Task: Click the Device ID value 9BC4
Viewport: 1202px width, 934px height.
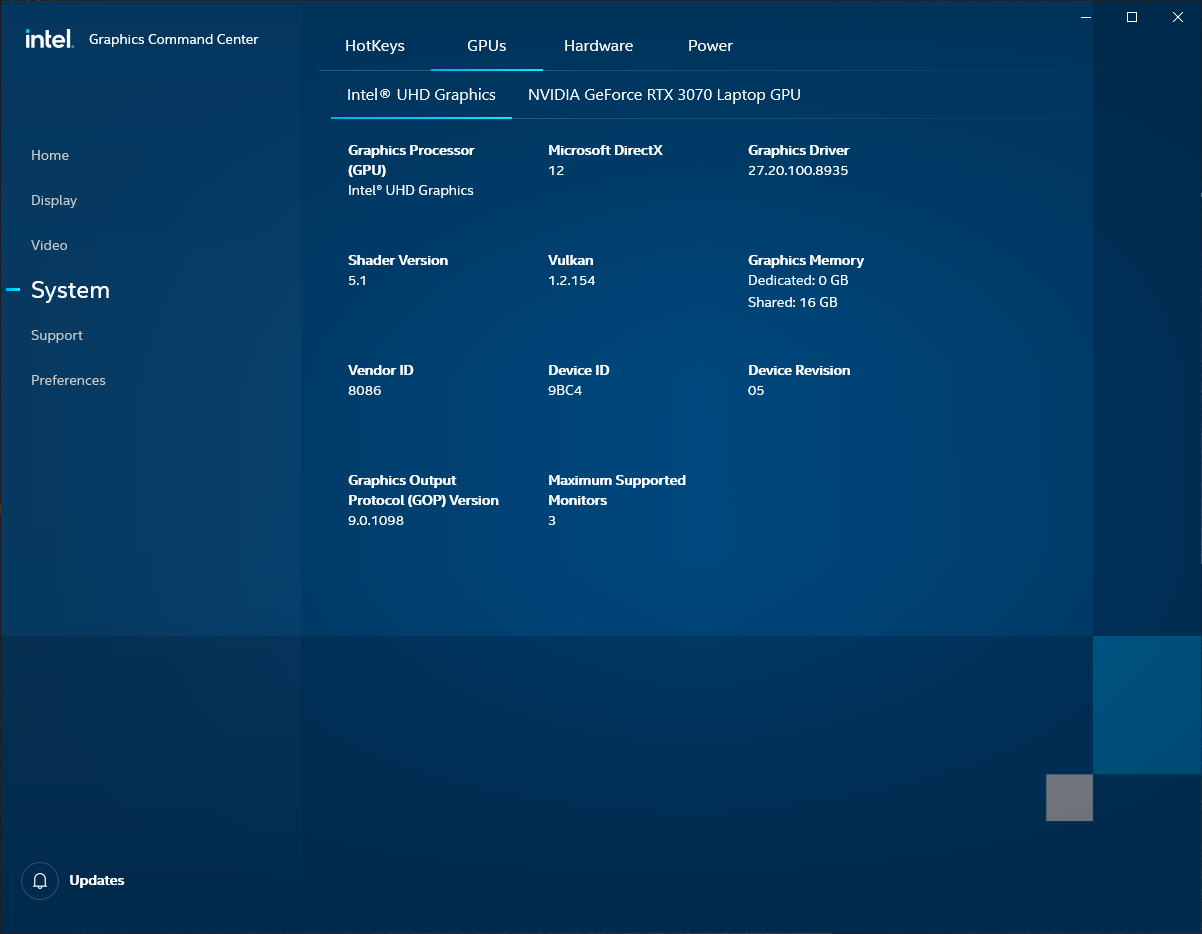Action: coord(565,391)
